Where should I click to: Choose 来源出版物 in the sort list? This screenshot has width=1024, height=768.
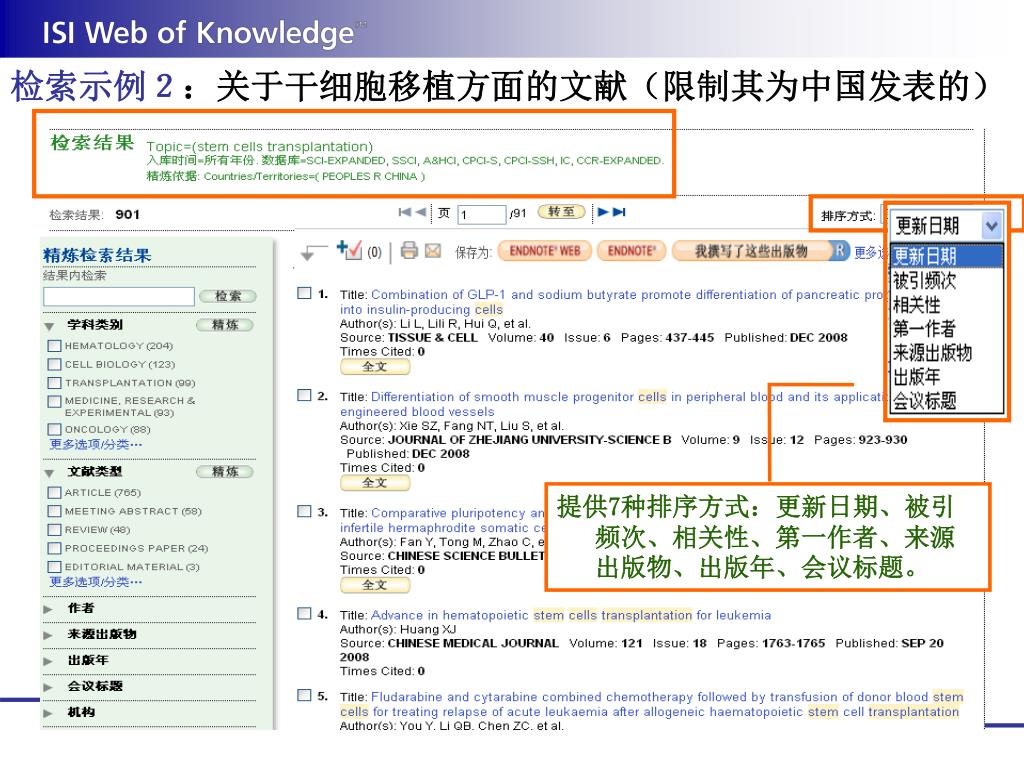click(x=946, y=353)
